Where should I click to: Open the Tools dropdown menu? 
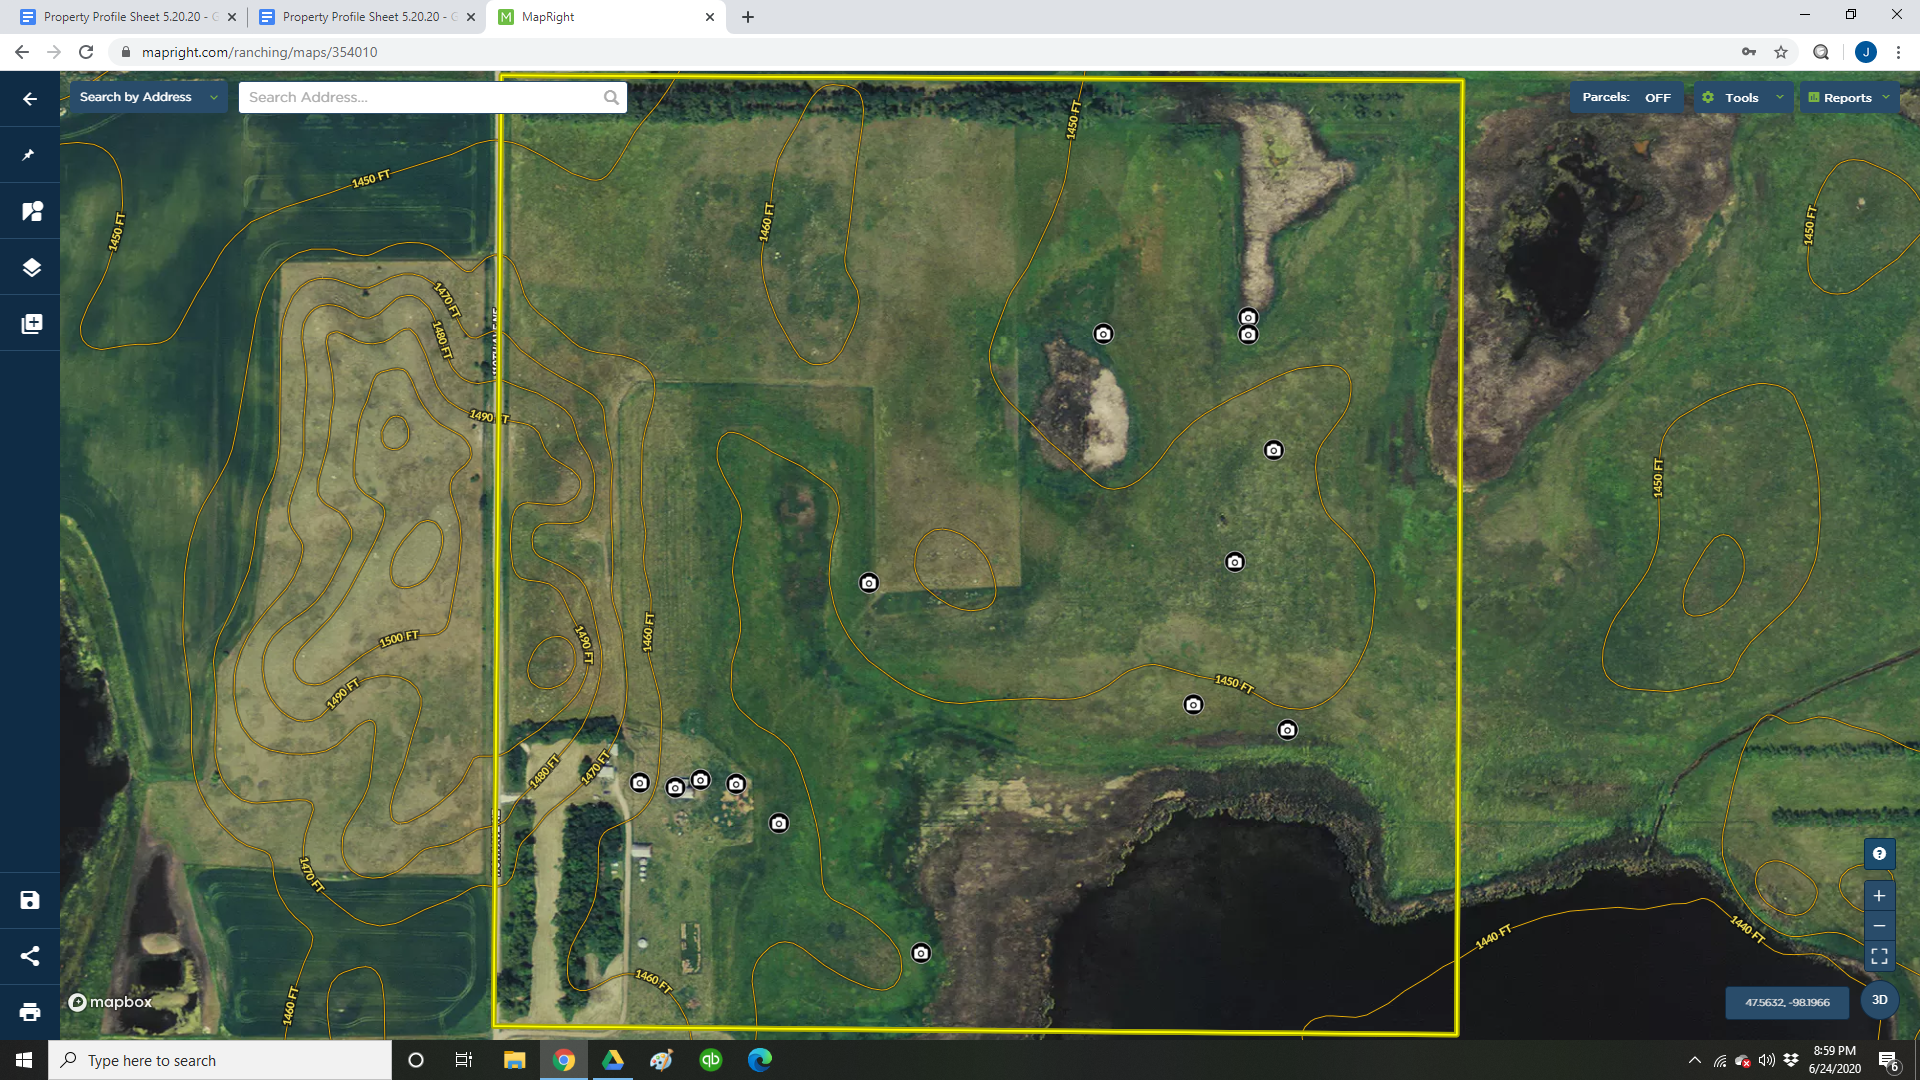pyautogui.click(x=1743, y=98)
